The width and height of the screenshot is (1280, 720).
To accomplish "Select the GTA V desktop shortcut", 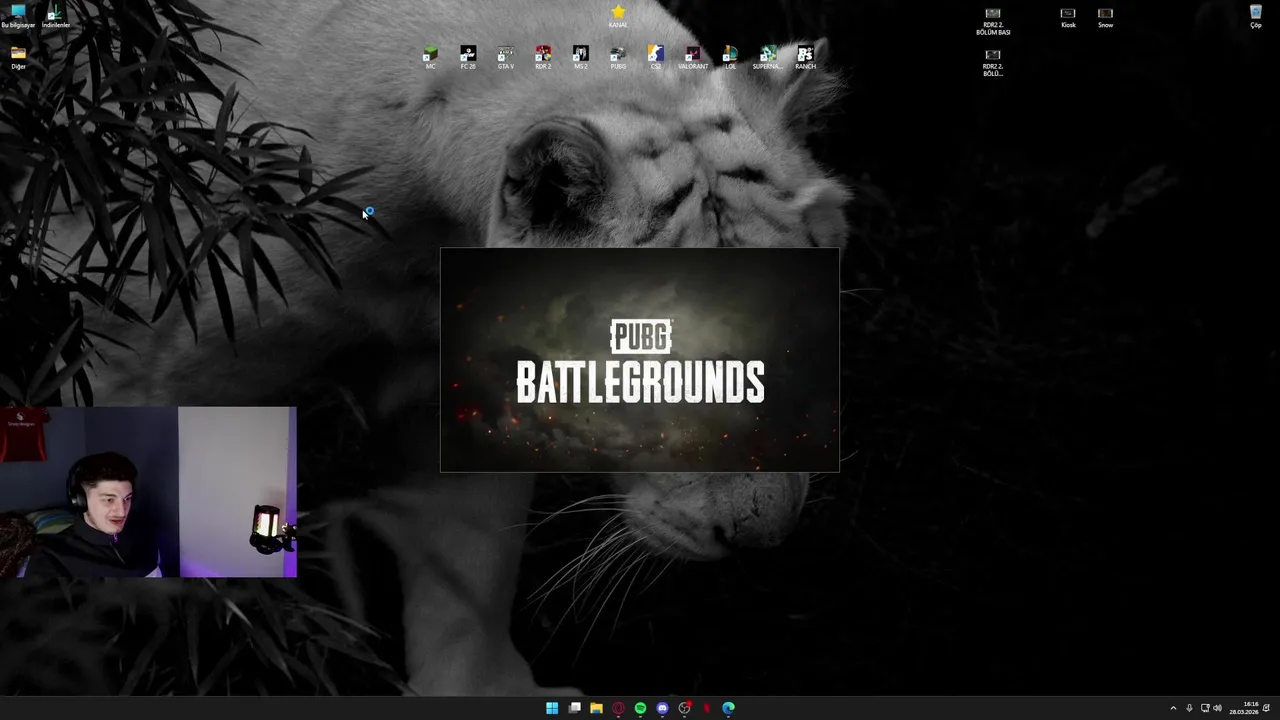I will point(506,57).
